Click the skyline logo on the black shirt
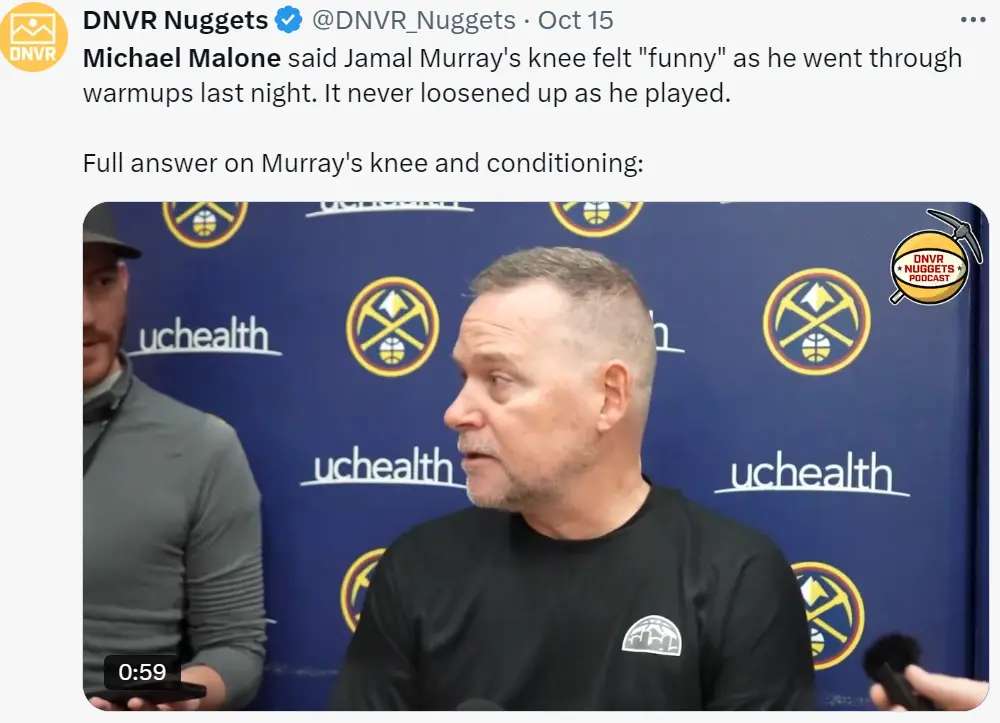The width and height of the screenshot is (1000, 723). 652,635
